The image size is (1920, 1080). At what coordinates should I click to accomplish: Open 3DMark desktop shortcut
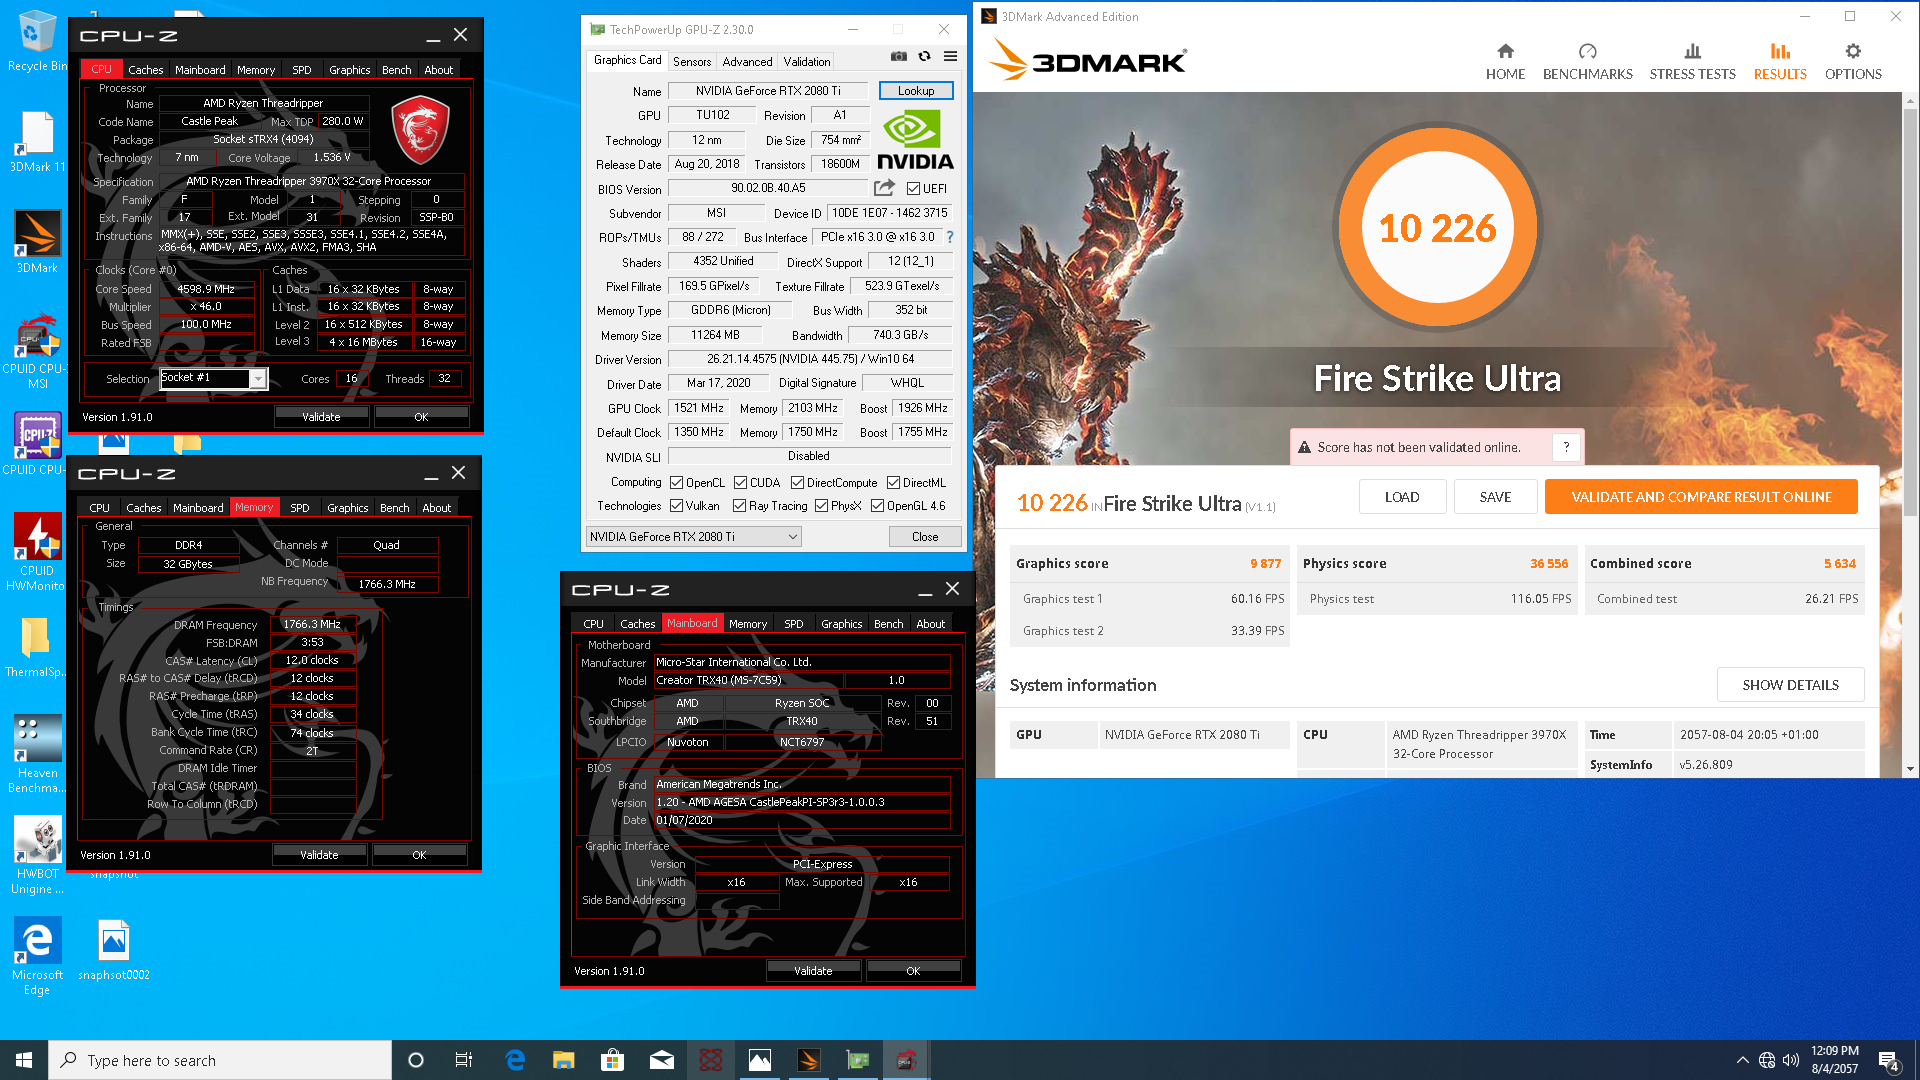pos(37,242)
